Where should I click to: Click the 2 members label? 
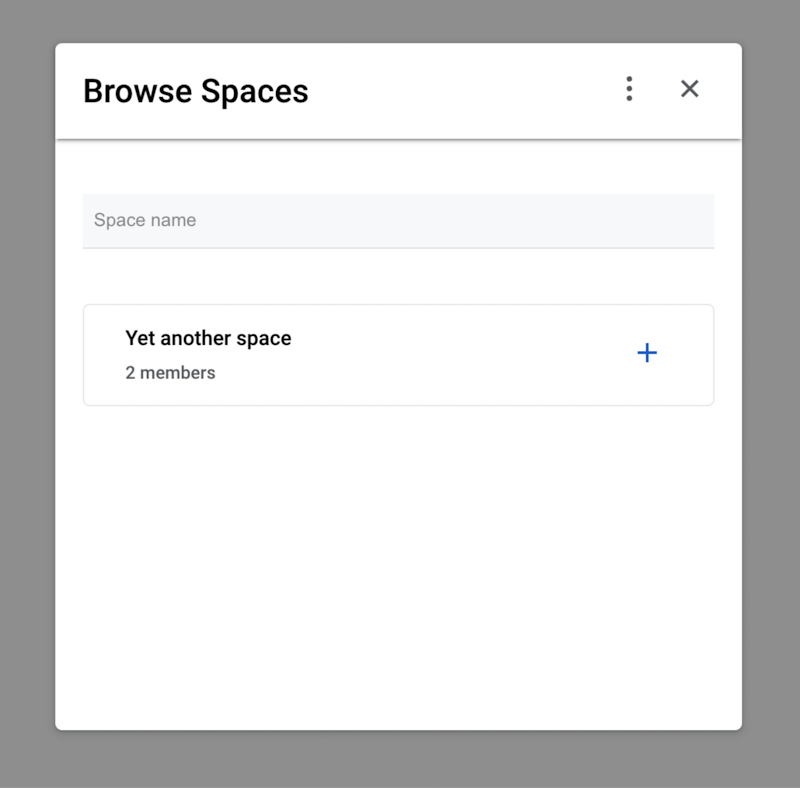click(x=170, y=372)
